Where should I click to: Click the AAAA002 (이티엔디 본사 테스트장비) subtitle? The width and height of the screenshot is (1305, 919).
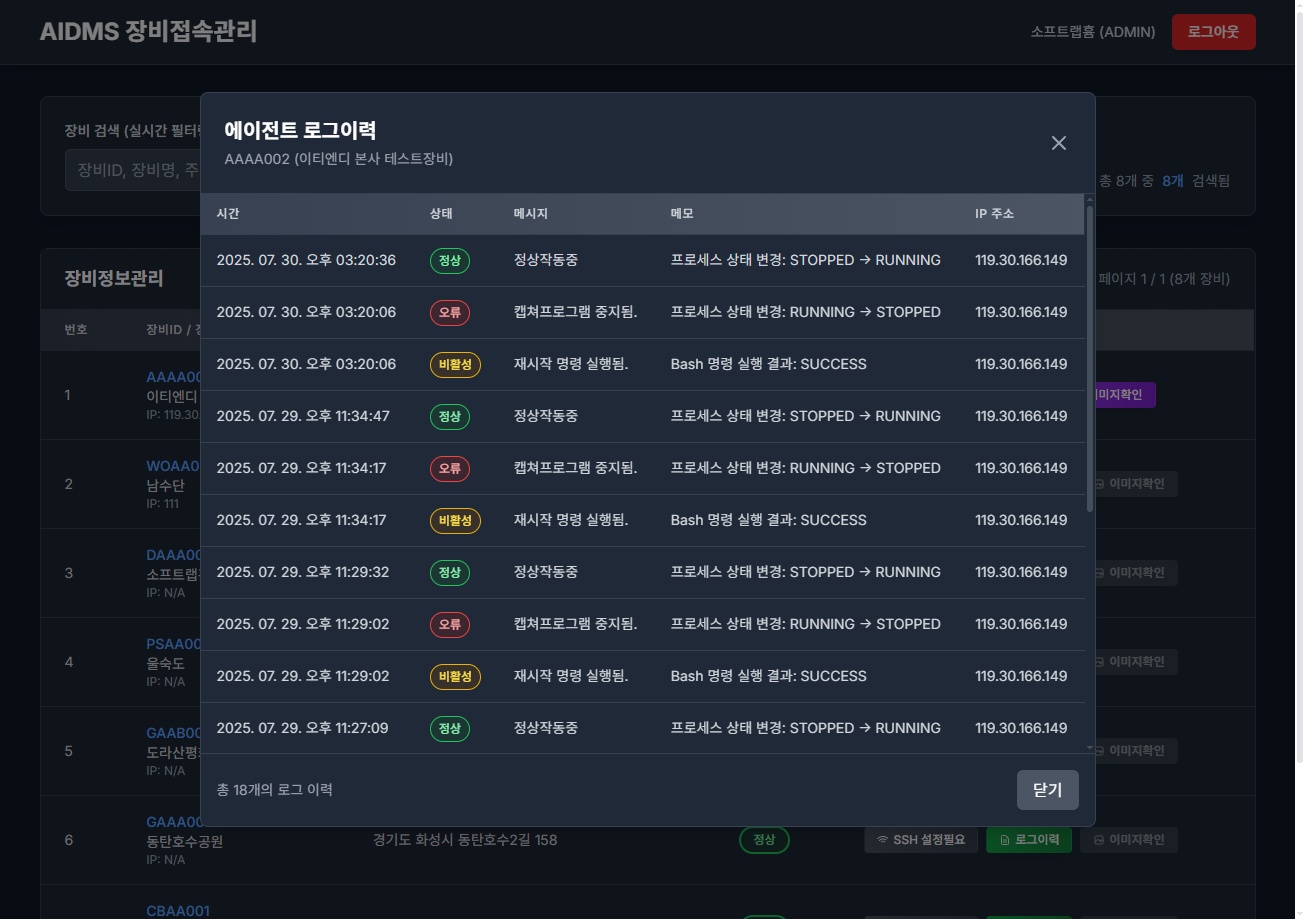pyautogui.click(x=339, y=159)
